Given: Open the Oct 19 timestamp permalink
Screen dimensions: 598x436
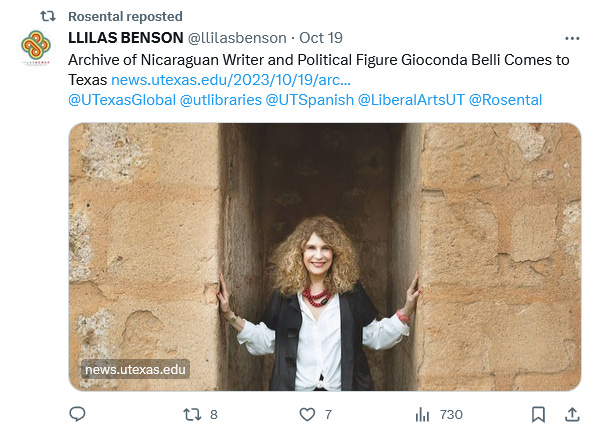Looking at the screenshot, I should (x=321, y=38).
